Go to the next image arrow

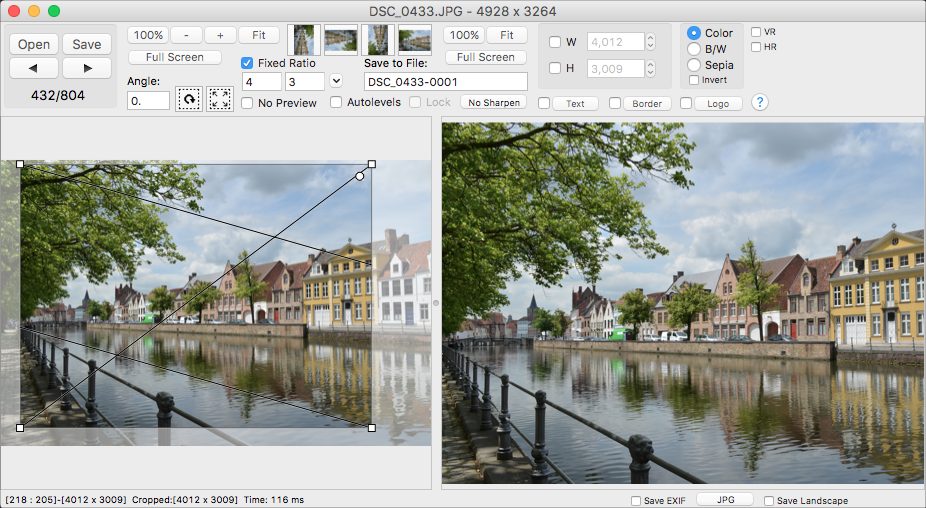[87, 69]
